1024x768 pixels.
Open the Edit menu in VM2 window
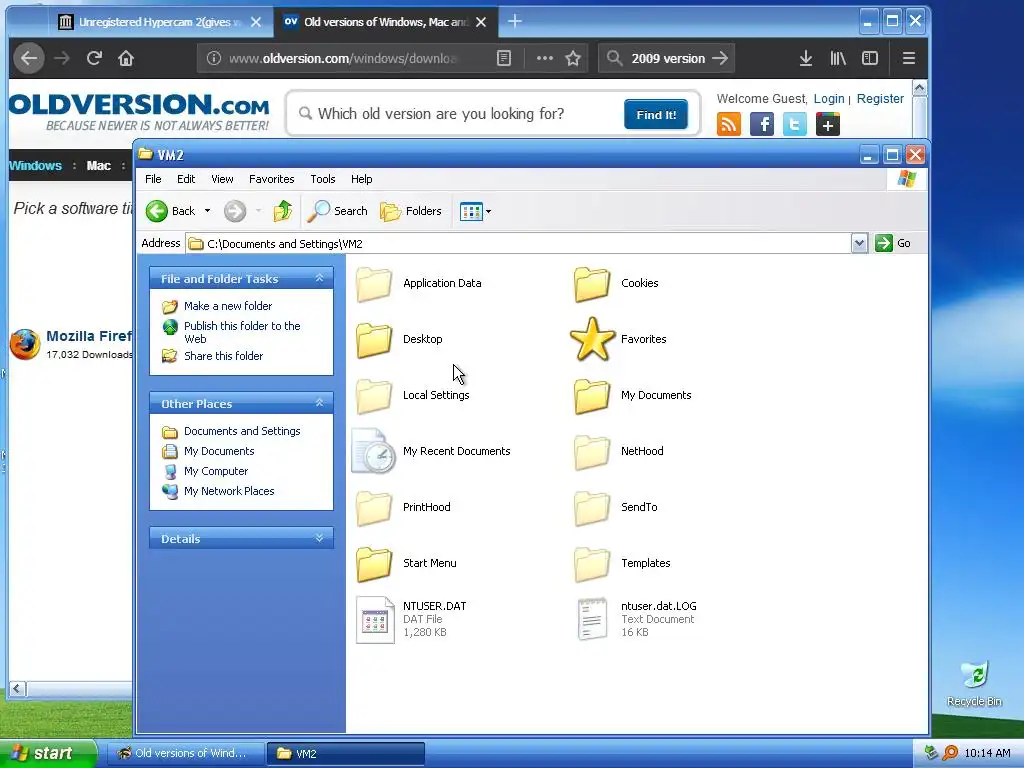[186, 179]
